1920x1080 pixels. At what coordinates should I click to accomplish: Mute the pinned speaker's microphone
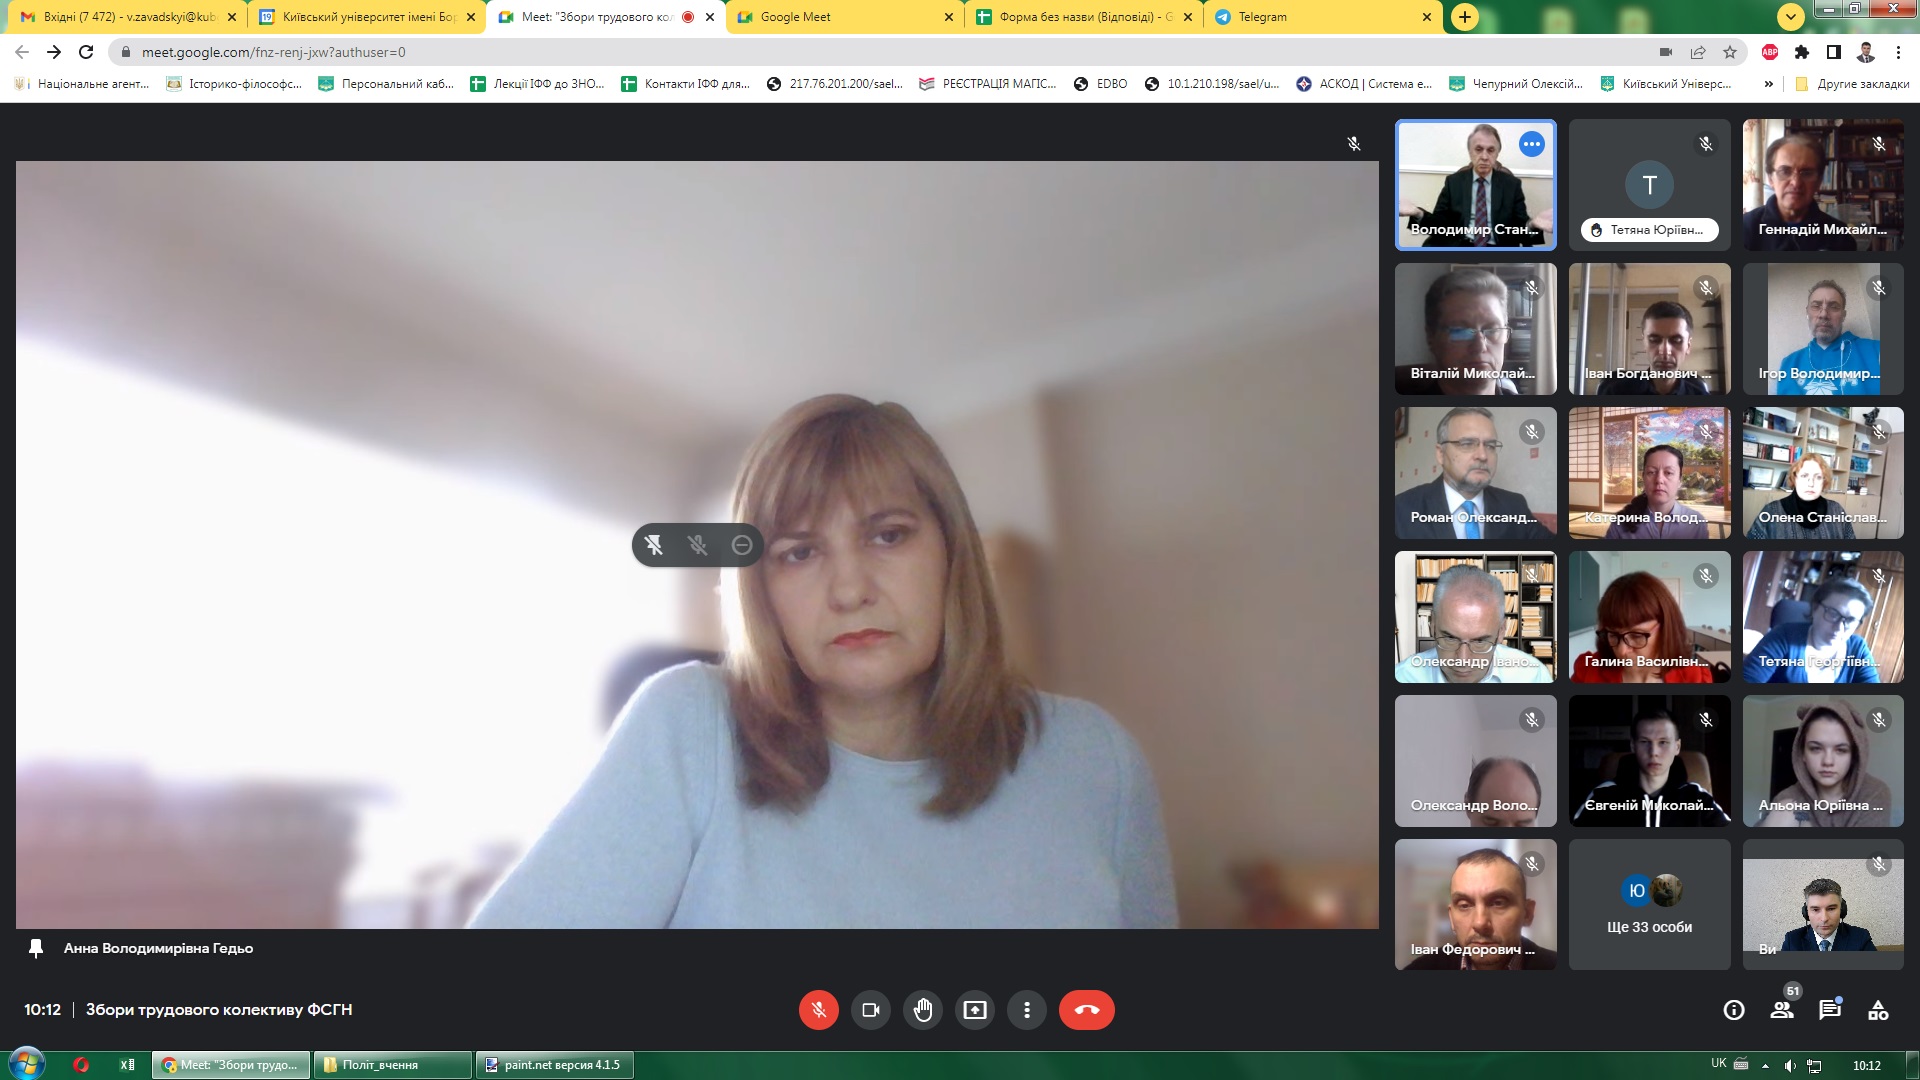coord(698,545)
